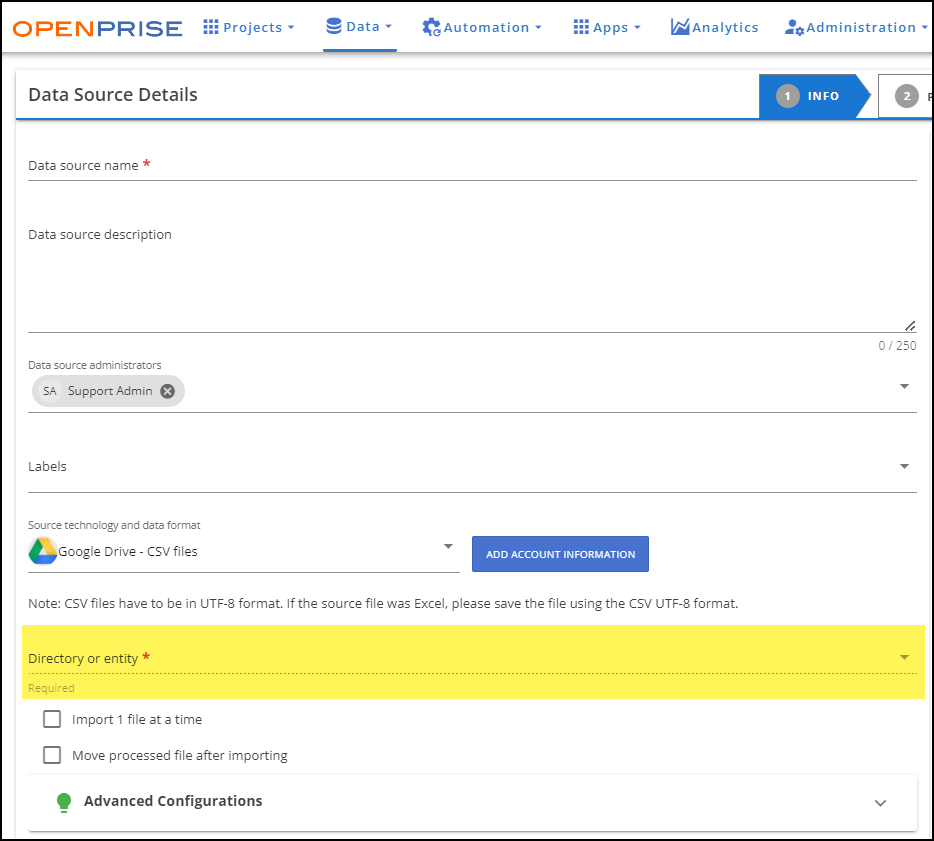
Task: Click the Google Drive icon
Action: pyautogui.click(x=42, y=551)
